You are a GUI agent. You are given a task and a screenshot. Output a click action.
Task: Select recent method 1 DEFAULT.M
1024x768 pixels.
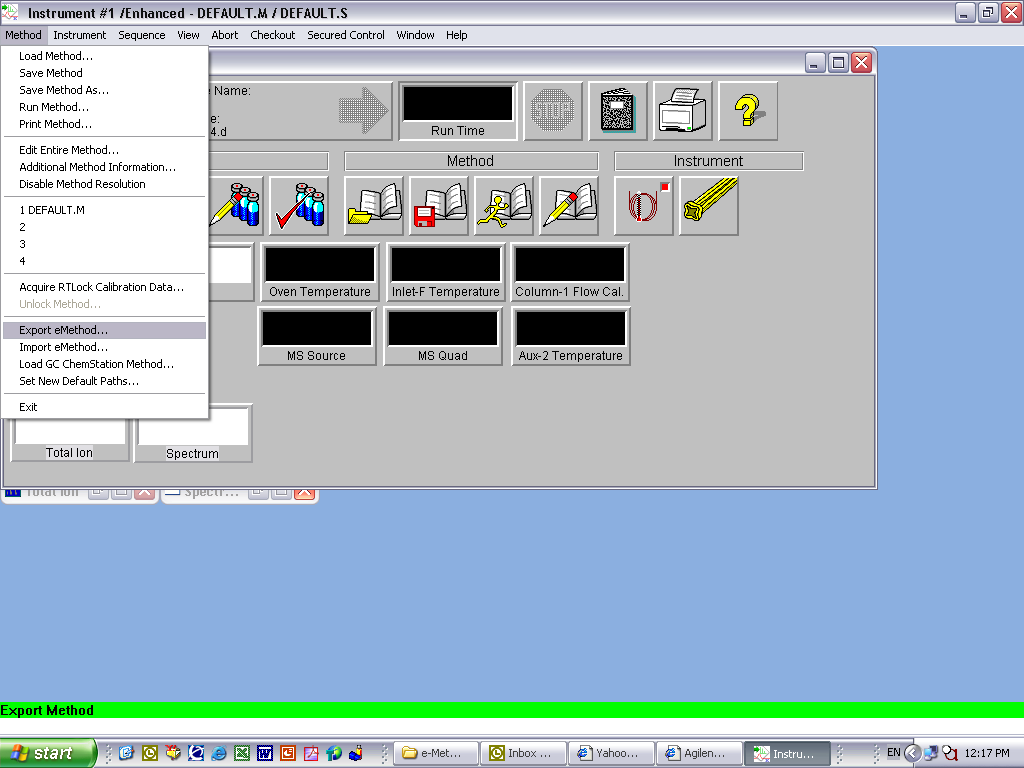tap(52, 210)
